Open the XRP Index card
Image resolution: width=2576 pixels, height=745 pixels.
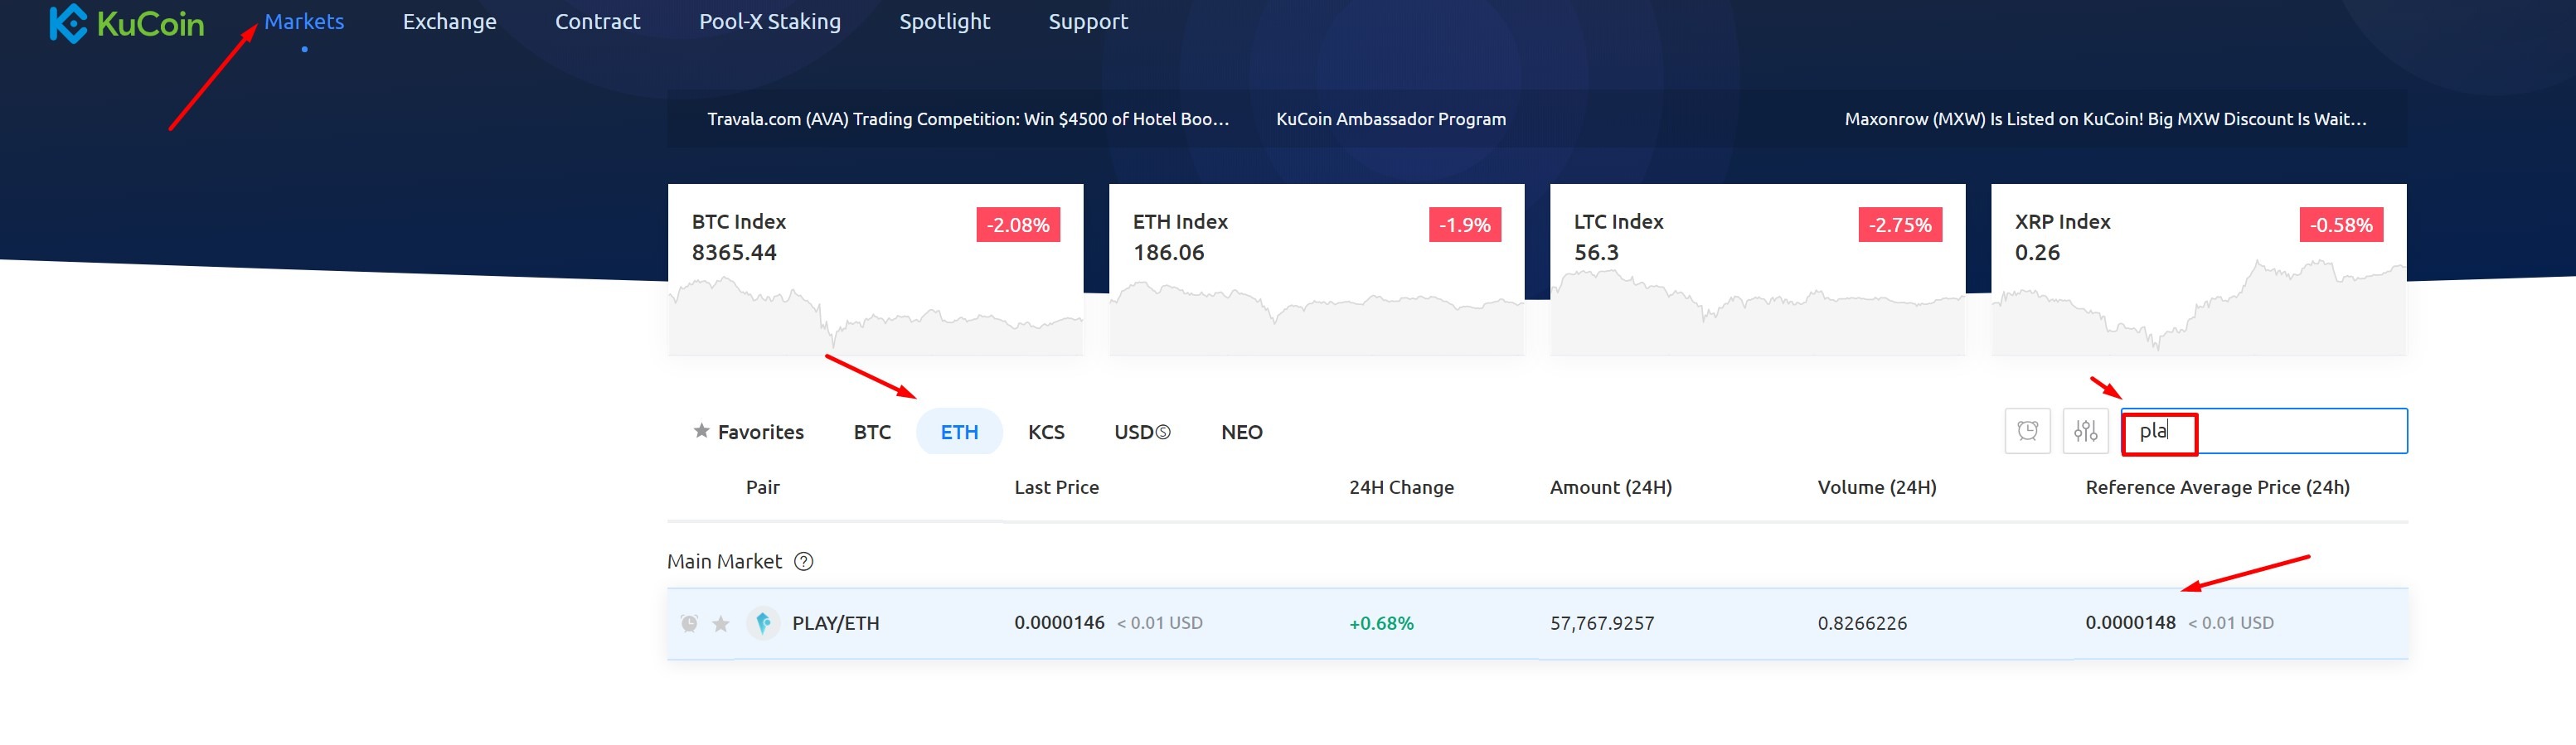(x=2198, y=269)
